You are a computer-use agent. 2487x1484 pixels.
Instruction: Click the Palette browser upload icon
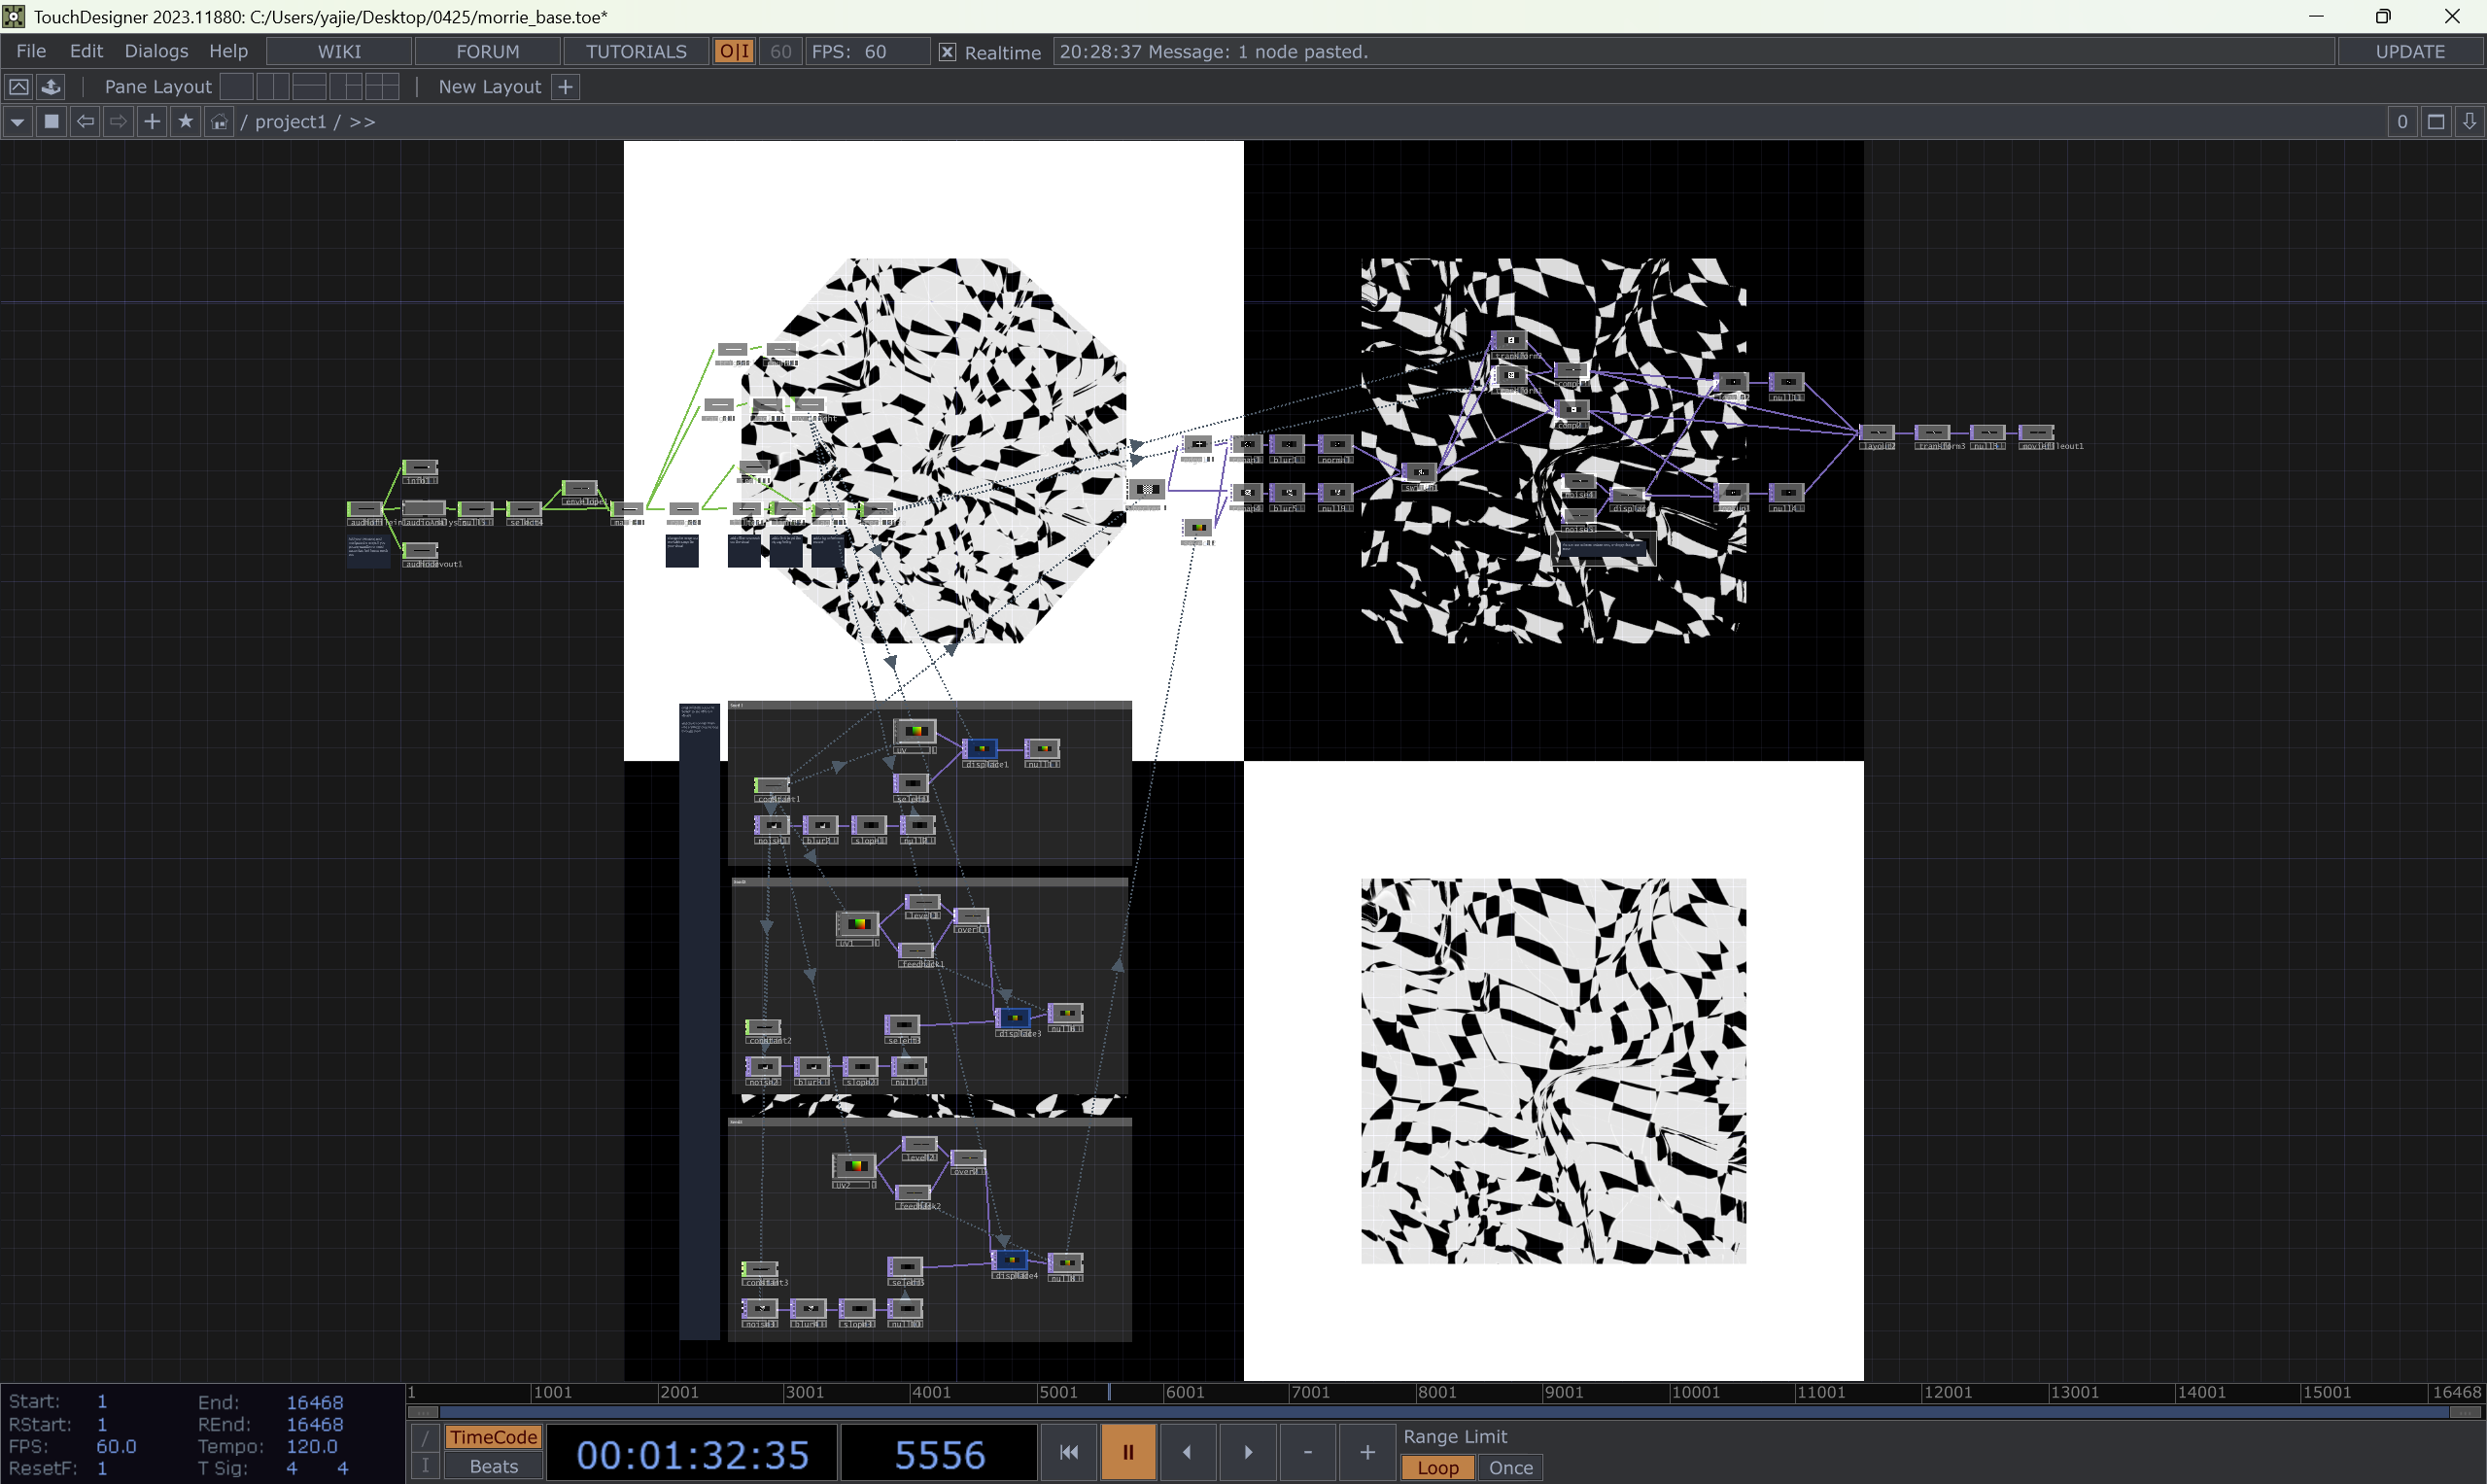[x=51, y=87]
